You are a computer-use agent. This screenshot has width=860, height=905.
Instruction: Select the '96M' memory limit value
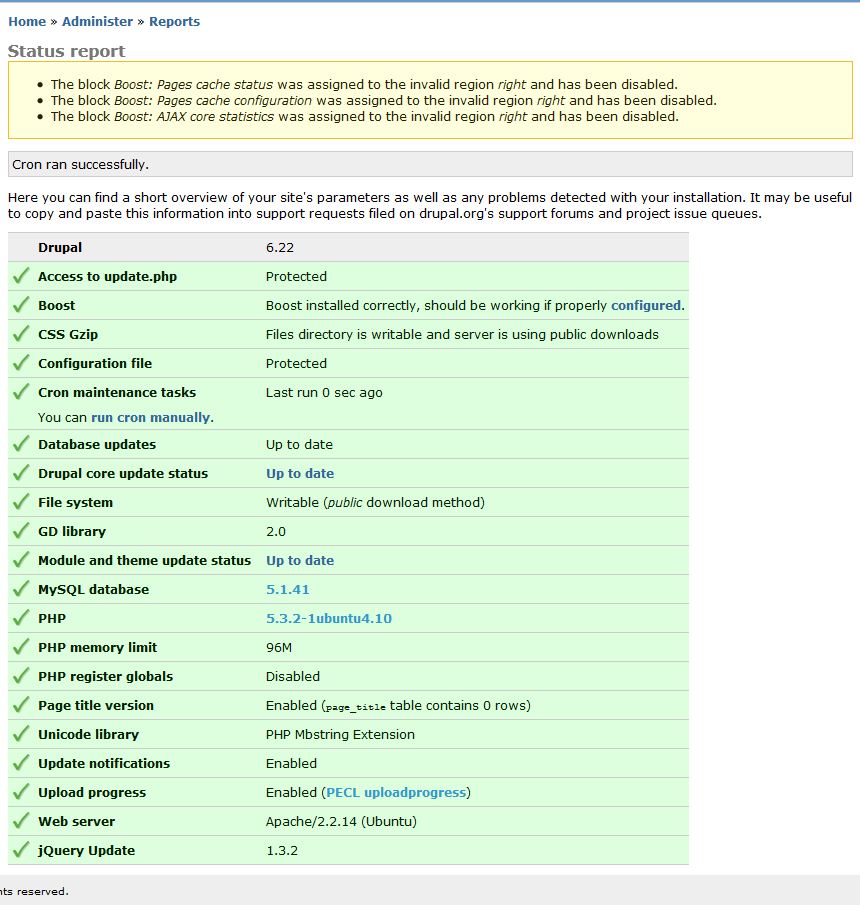[279, 648]
